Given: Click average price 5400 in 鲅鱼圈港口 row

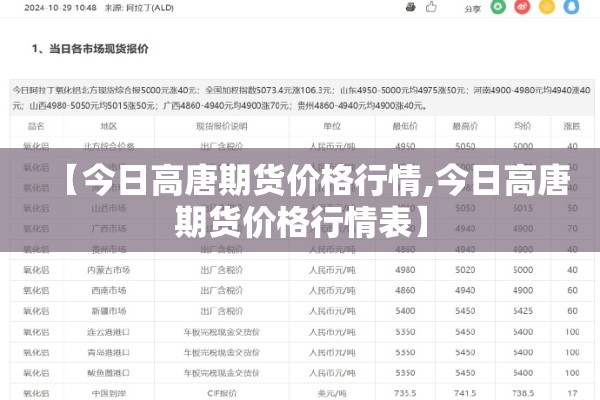Looking at the screenshot, I should coord(523,373).
